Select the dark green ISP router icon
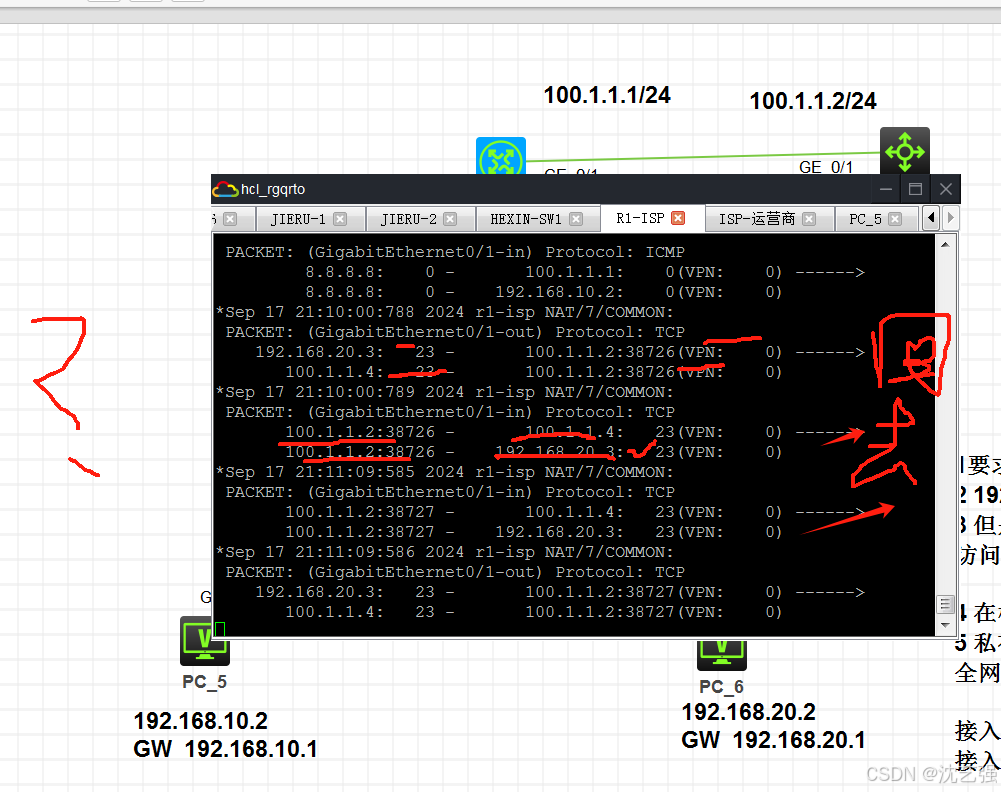1001x792 pixels. click(905, 151)
